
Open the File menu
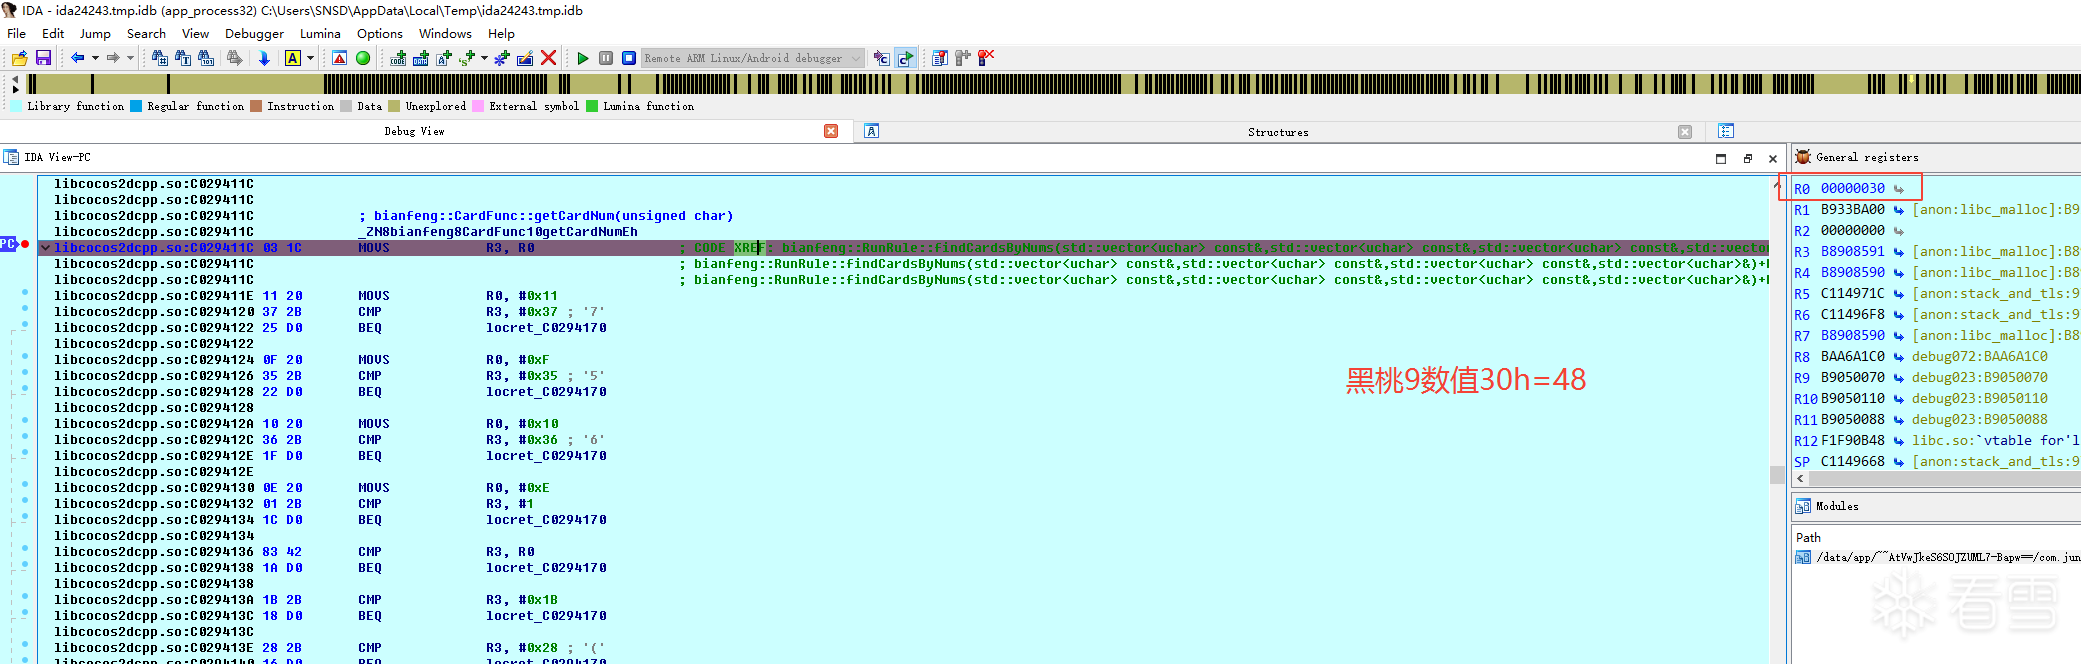17,33
